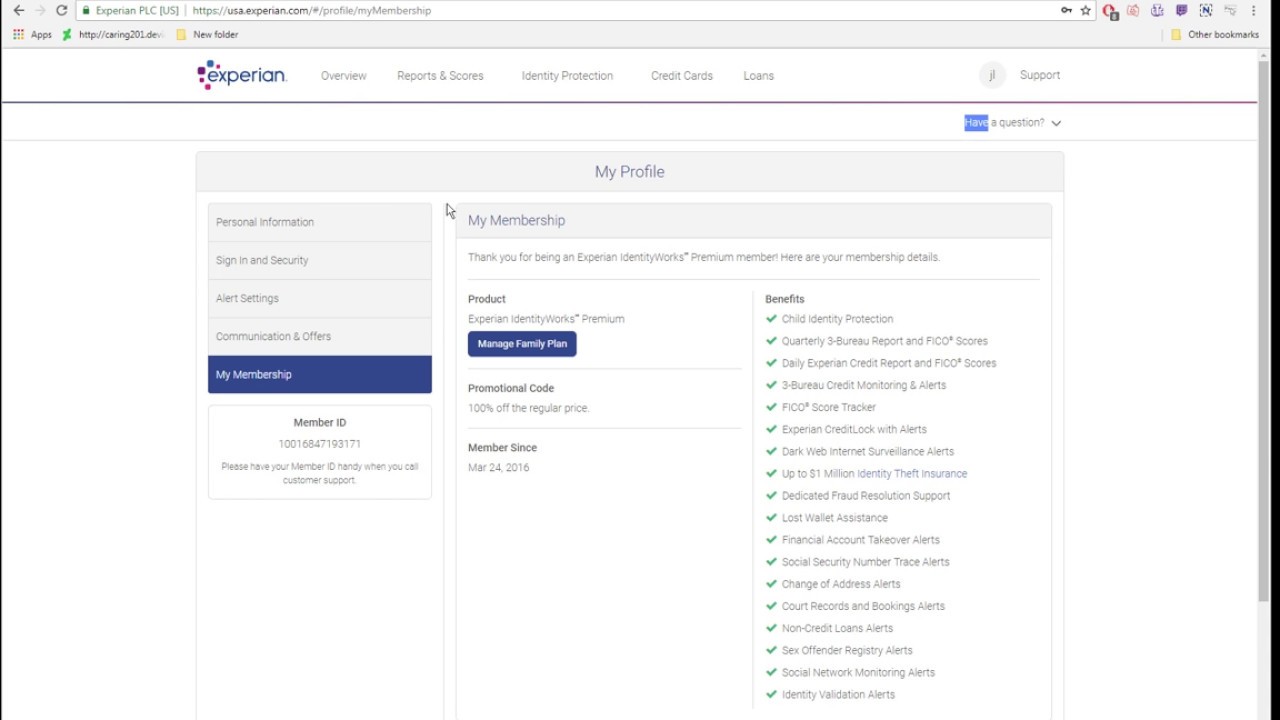
Task: Click the bookmark star in the address bar
Action: click(x=1085, y=10)
